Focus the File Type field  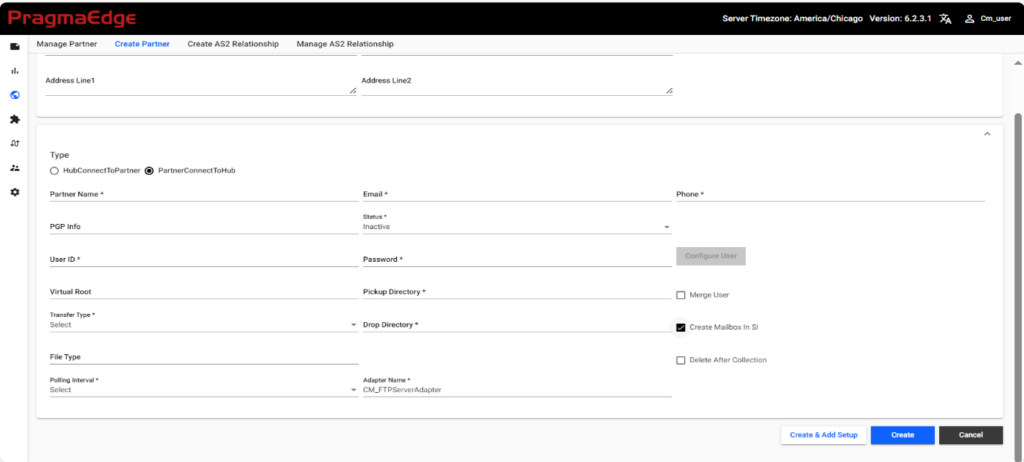(x=204, y=357)
